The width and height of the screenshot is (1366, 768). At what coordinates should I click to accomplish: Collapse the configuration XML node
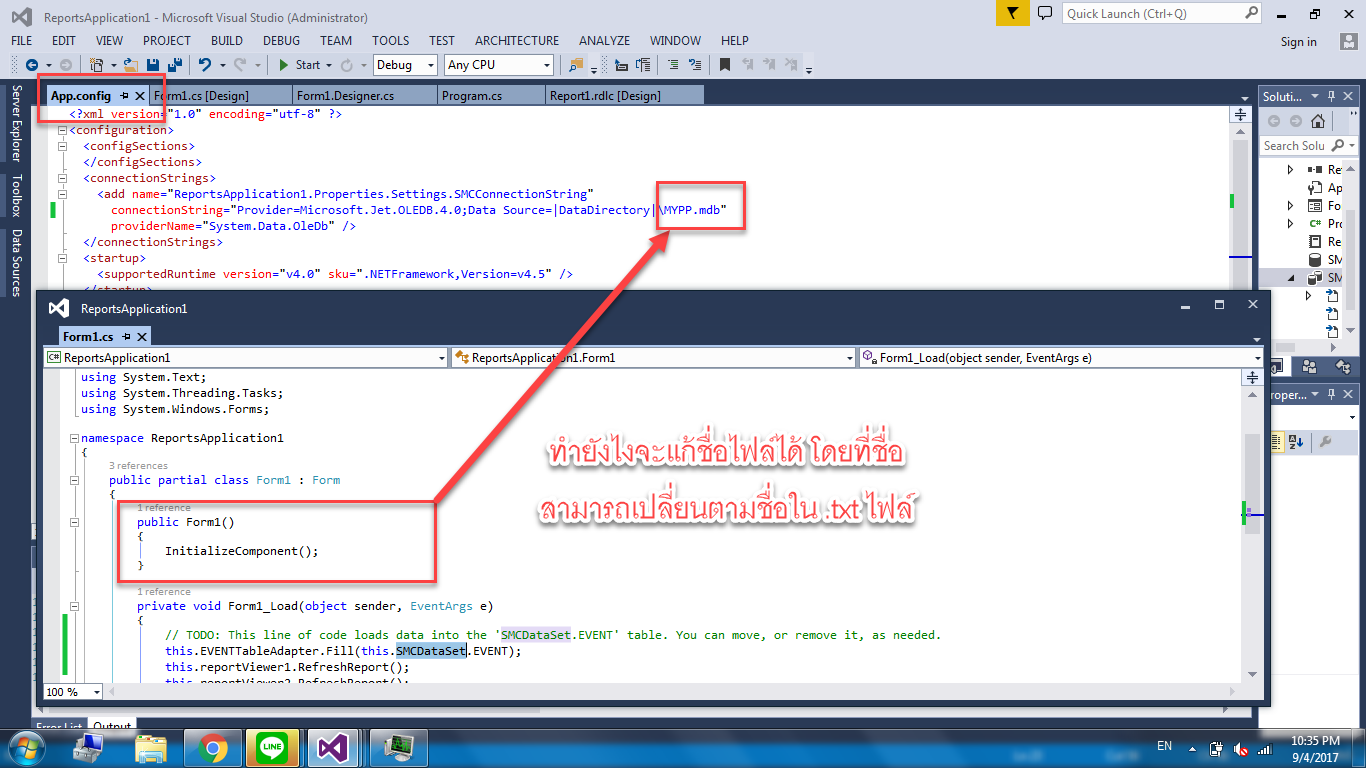tap(62, 130)
